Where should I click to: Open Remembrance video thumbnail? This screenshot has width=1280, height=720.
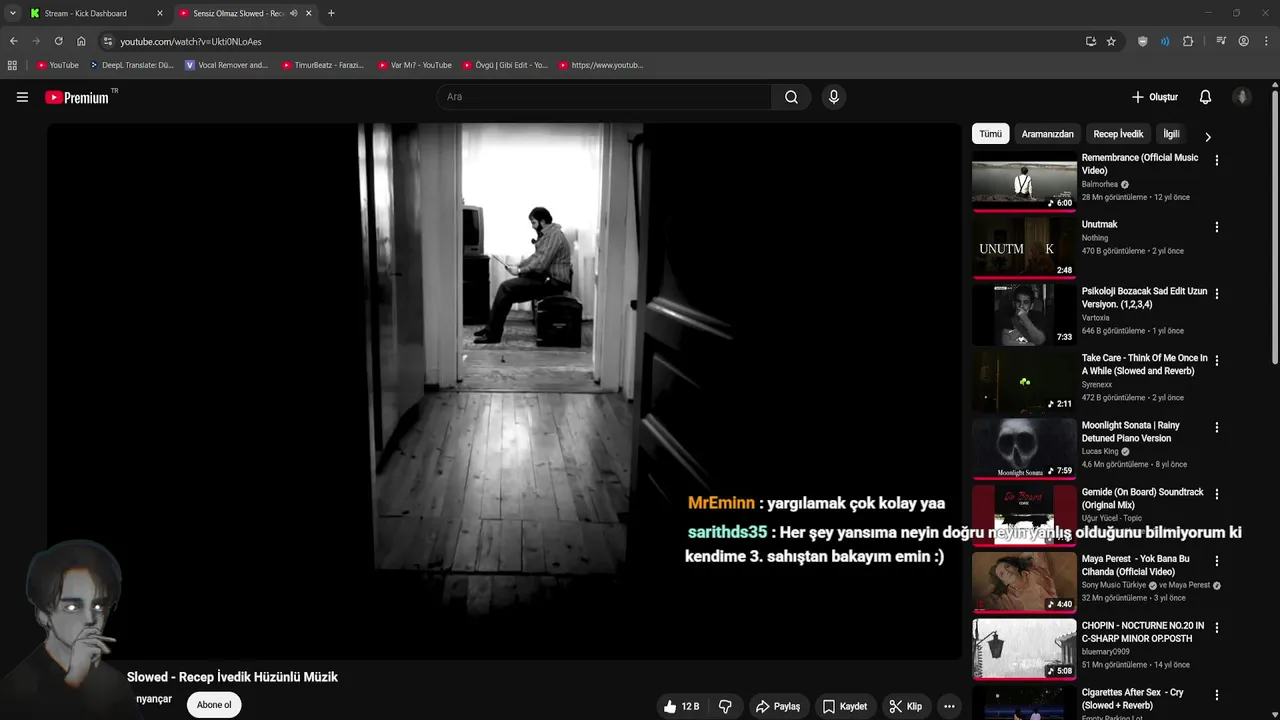click(x=1024, y=181)
